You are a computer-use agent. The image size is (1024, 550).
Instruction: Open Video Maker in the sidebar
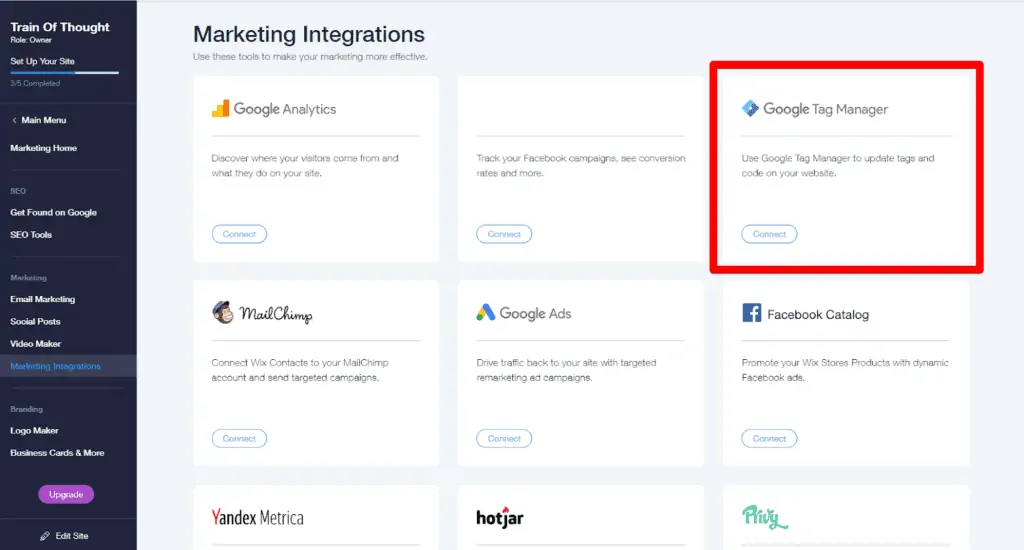(35, 344)
